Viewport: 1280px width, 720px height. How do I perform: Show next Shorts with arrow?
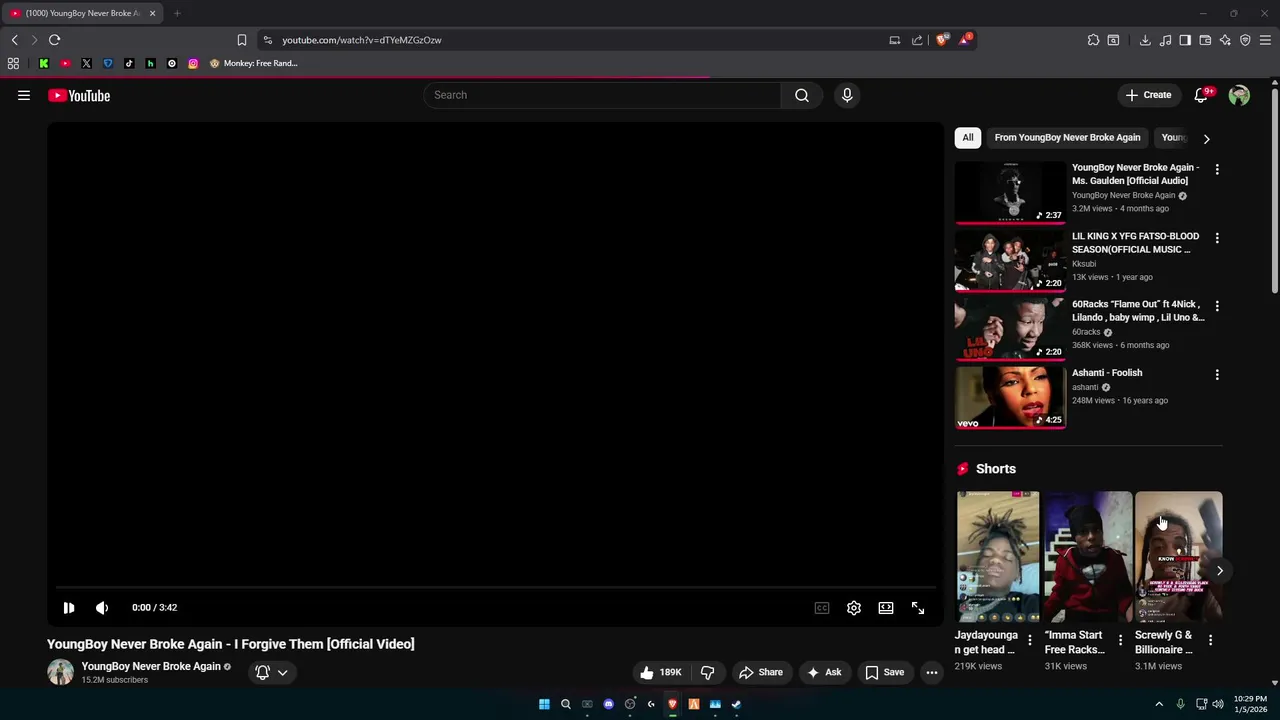1220,571
